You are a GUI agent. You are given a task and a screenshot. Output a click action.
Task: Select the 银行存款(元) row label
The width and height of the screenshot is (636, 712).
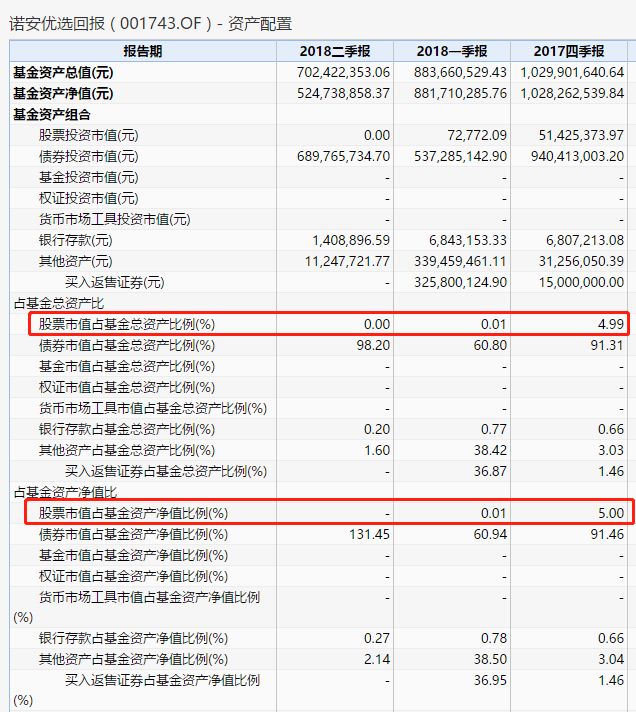click(75, 240)
